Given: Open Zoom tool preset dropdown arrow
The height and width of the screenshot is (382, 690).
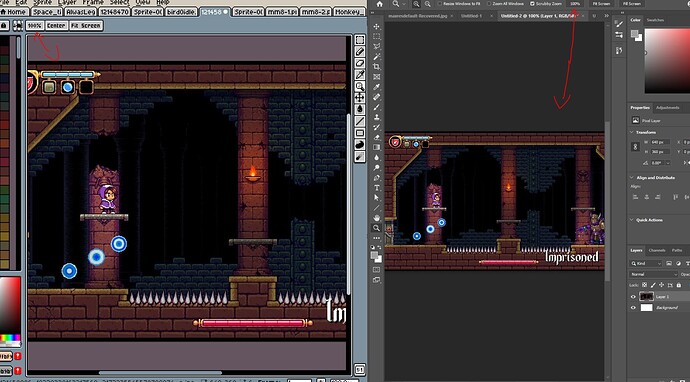Looking at the screenshot, I should point(404,4).
